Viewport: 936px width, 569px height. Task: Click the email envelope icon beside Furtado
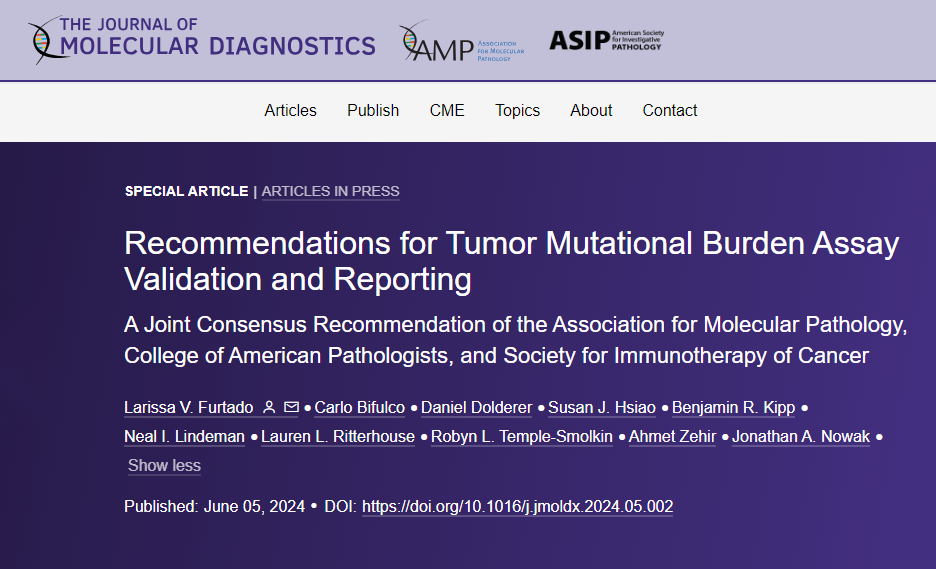tap(291, 408)
